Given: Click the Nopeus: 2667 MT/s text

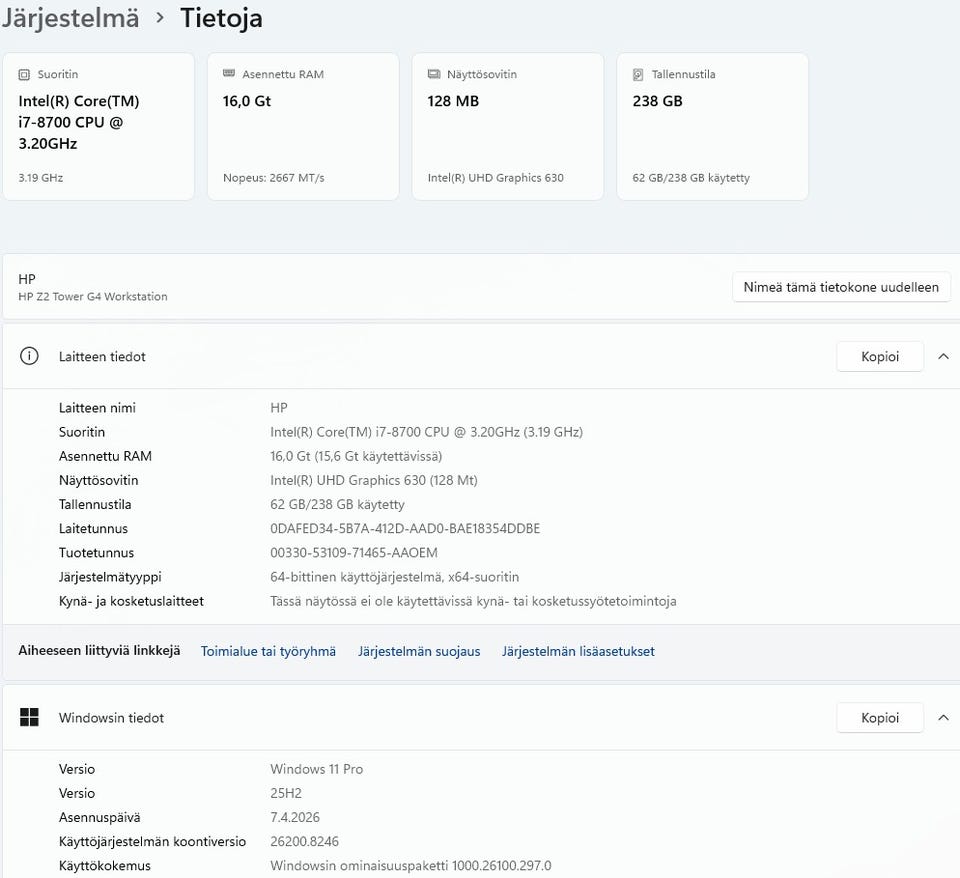Looking at the screenshot, I should tap(274, 178).
